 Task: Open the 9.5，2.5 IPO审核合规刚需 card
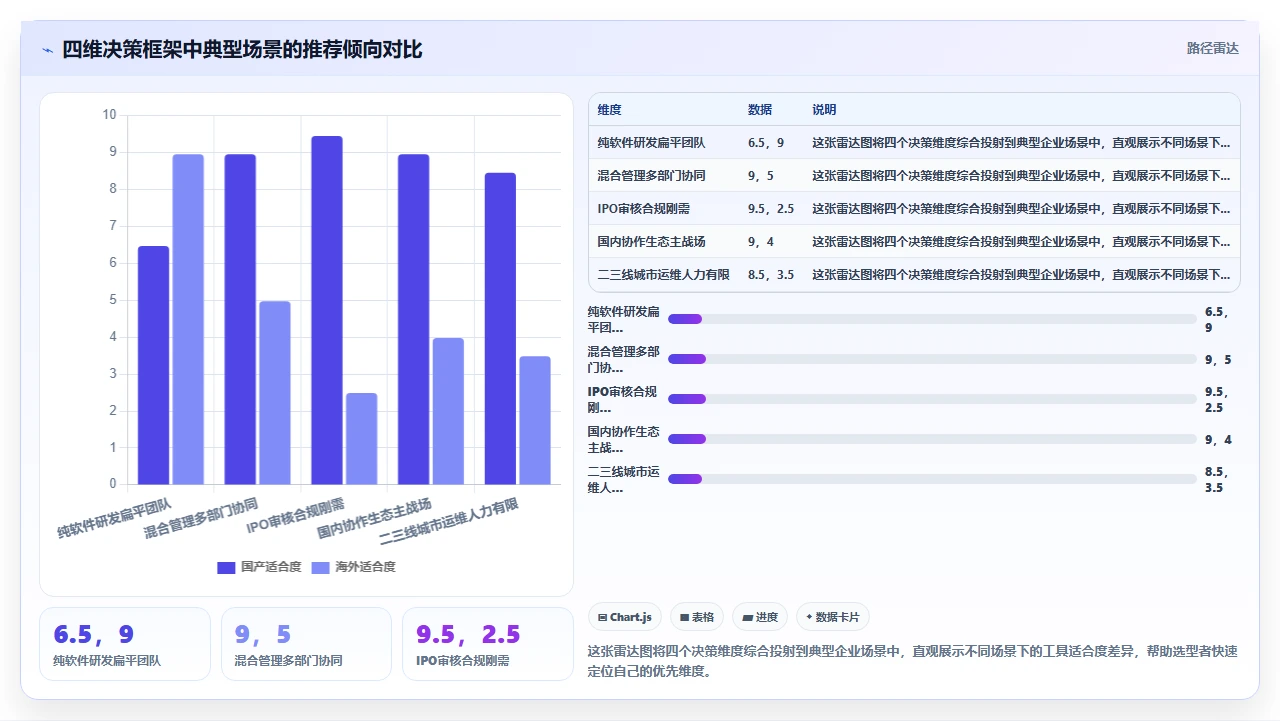click(488, 644)
